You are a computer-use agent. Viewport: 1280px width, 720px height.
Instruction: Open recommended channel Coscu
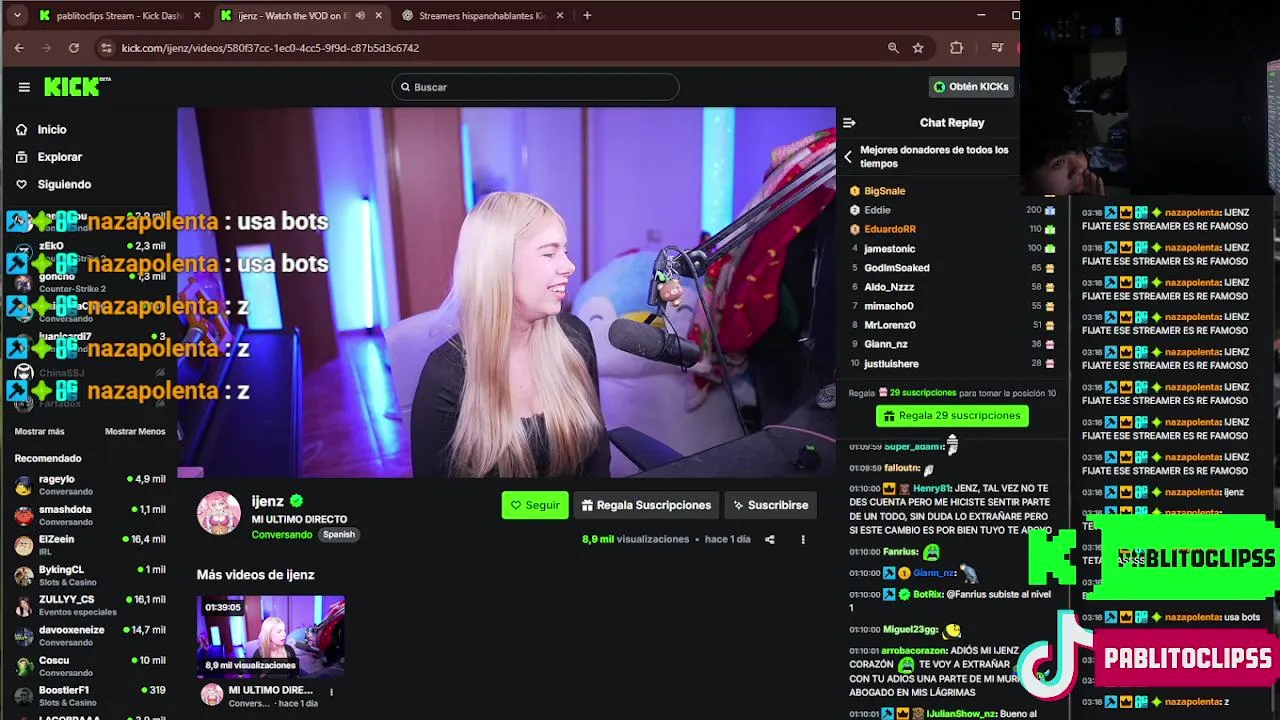[x=90, y=665]
